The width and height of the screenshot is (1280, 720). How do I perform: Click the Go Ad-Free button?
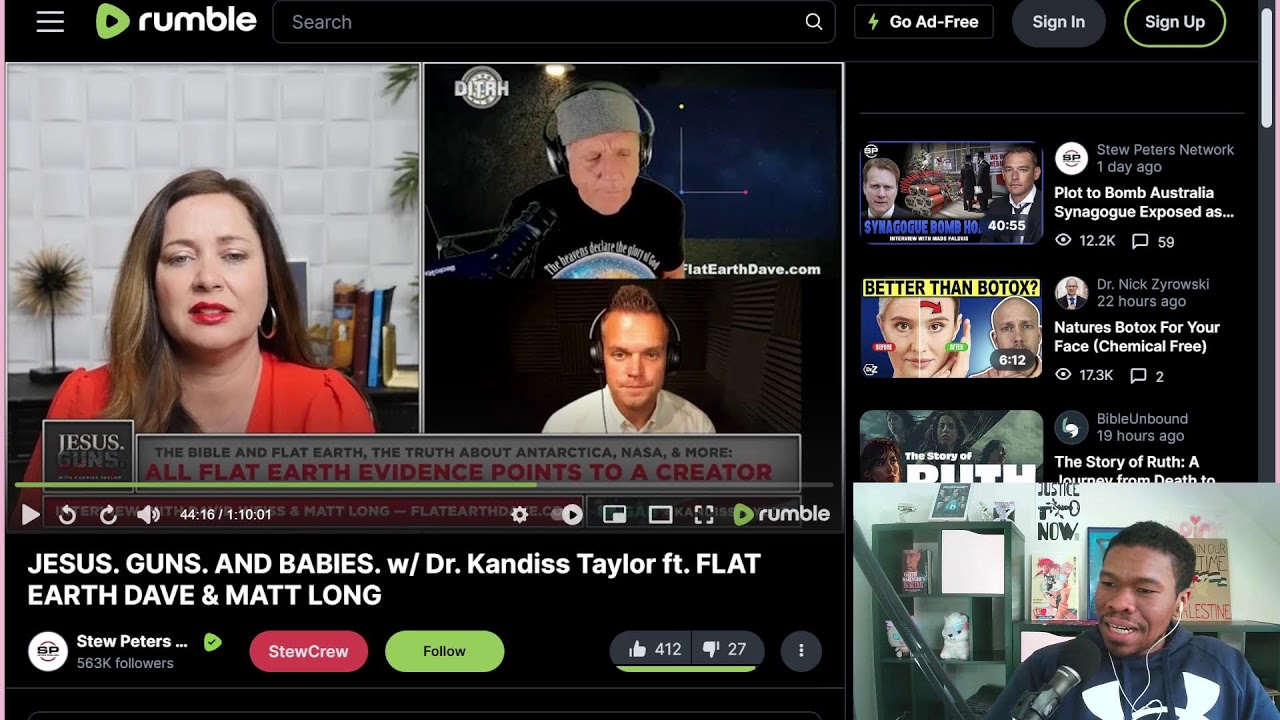(x=923, y=22)
